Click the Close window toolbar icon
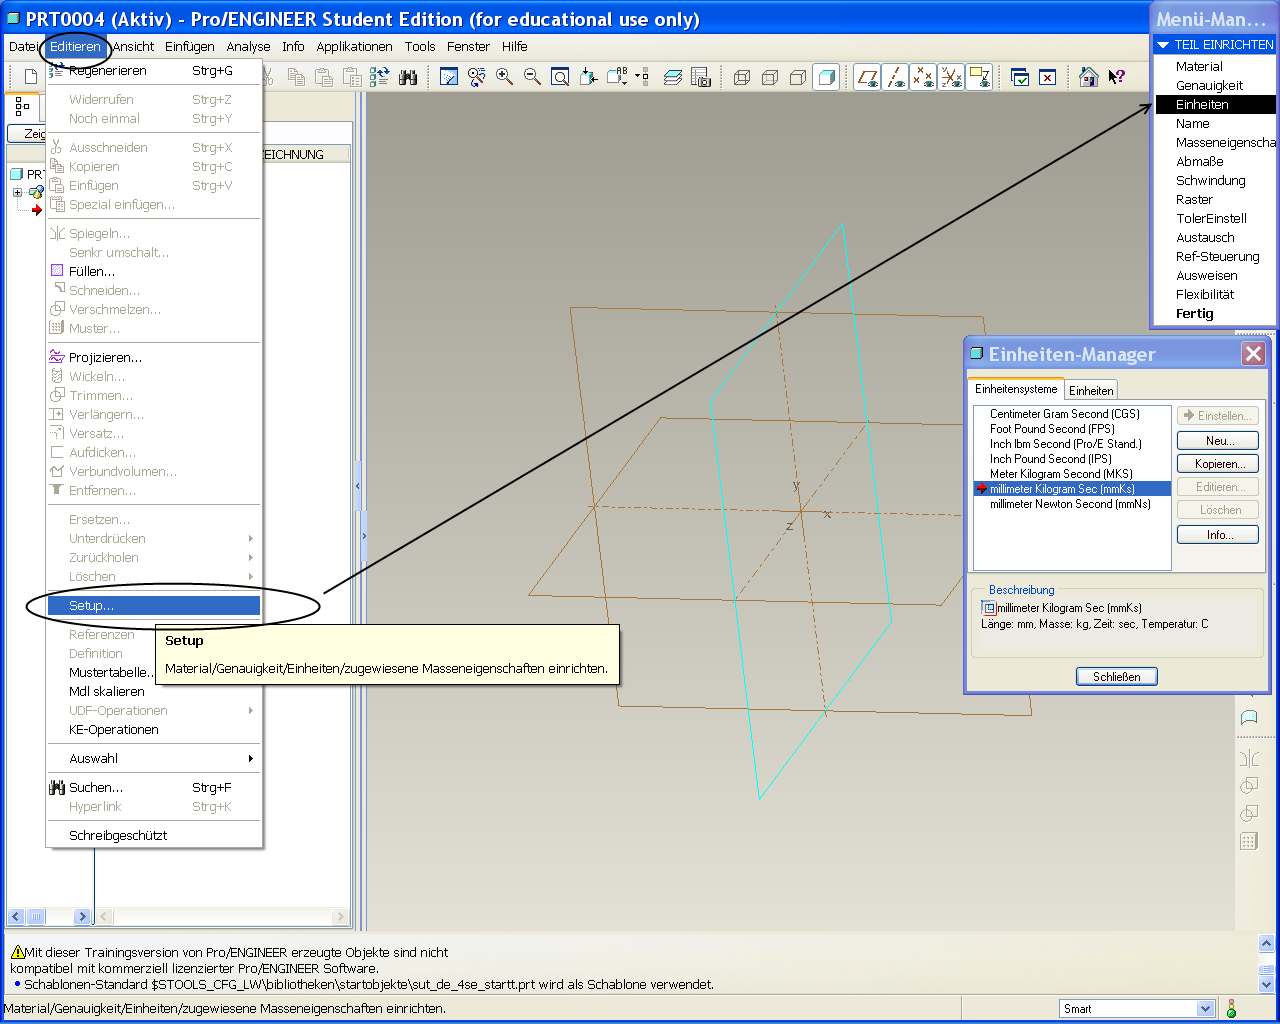 click(1048, 77)
